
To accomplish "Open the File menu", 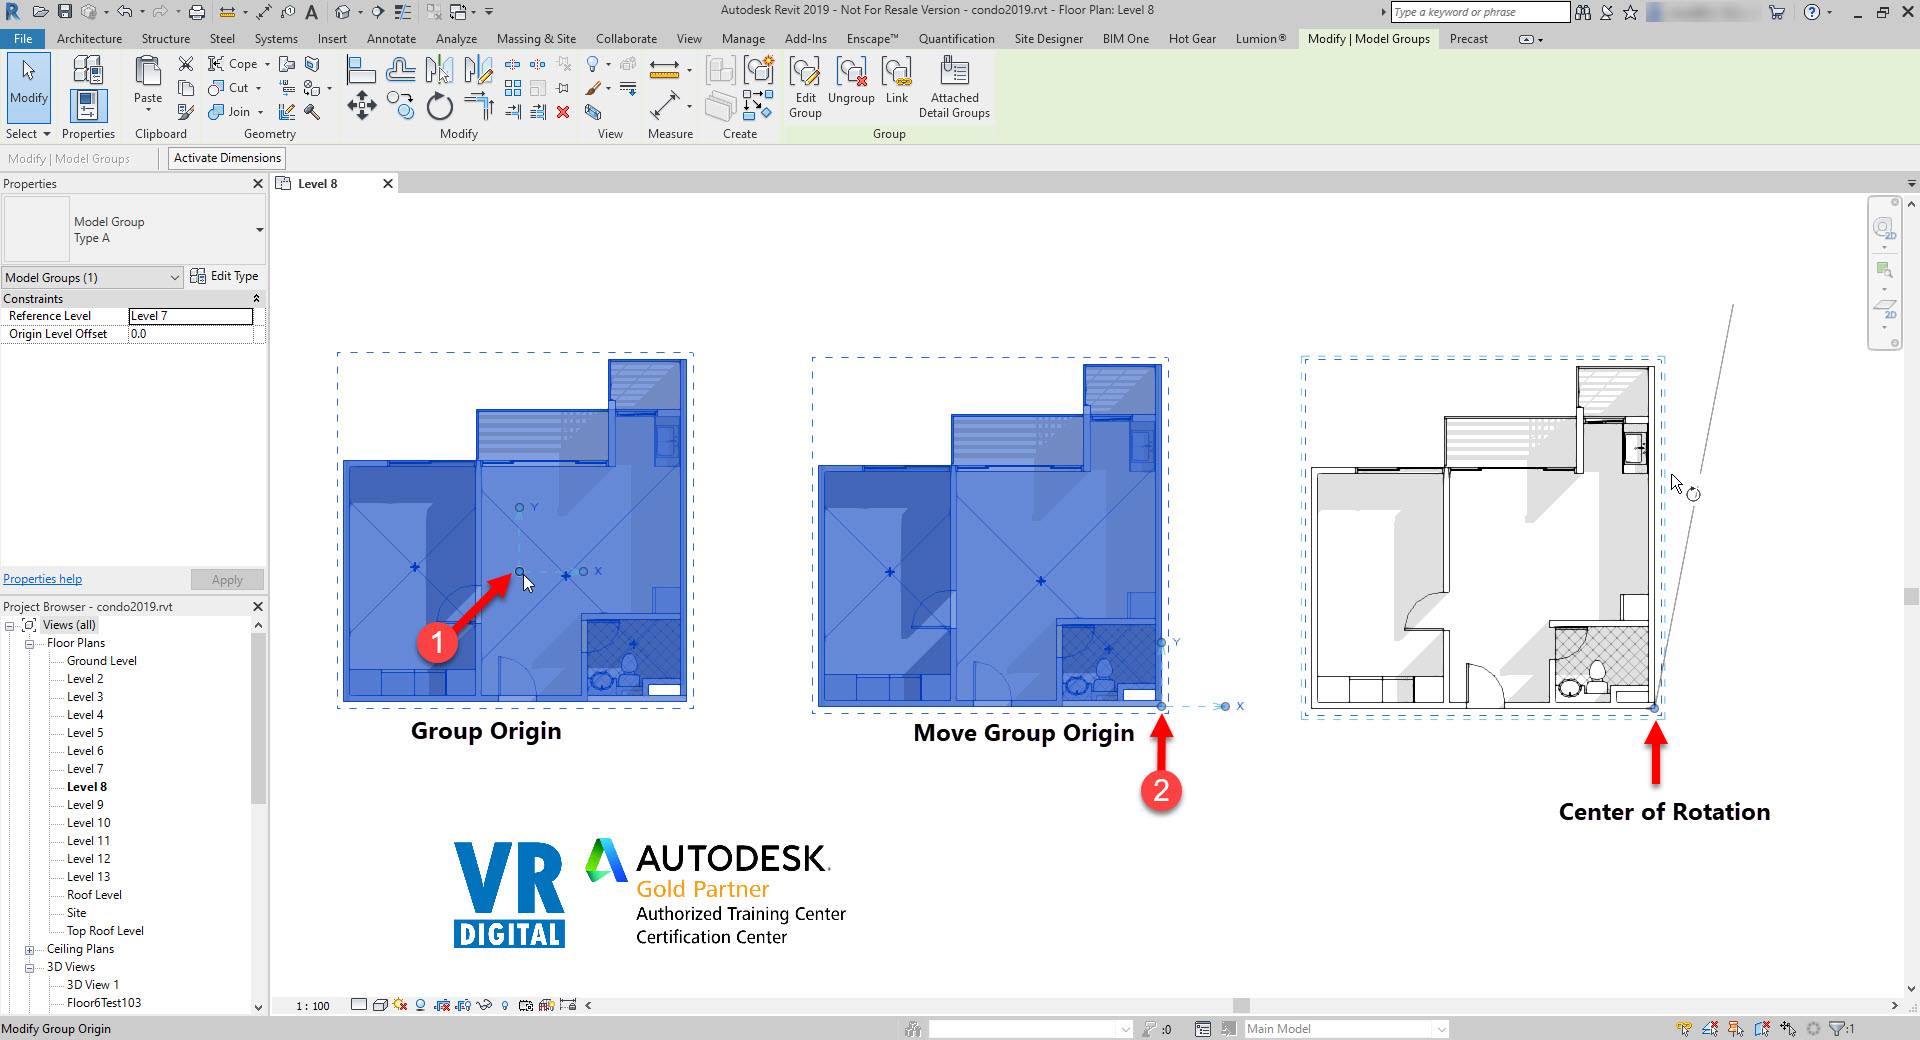I will (22, 38).
